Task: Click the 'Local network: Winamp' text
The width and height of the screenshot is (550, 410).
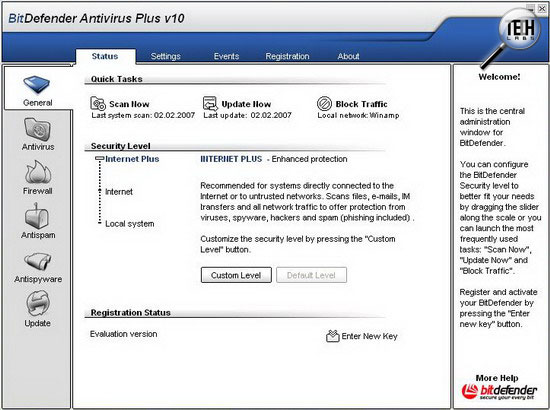Action: pyautogui.click(x=358, y=115)
